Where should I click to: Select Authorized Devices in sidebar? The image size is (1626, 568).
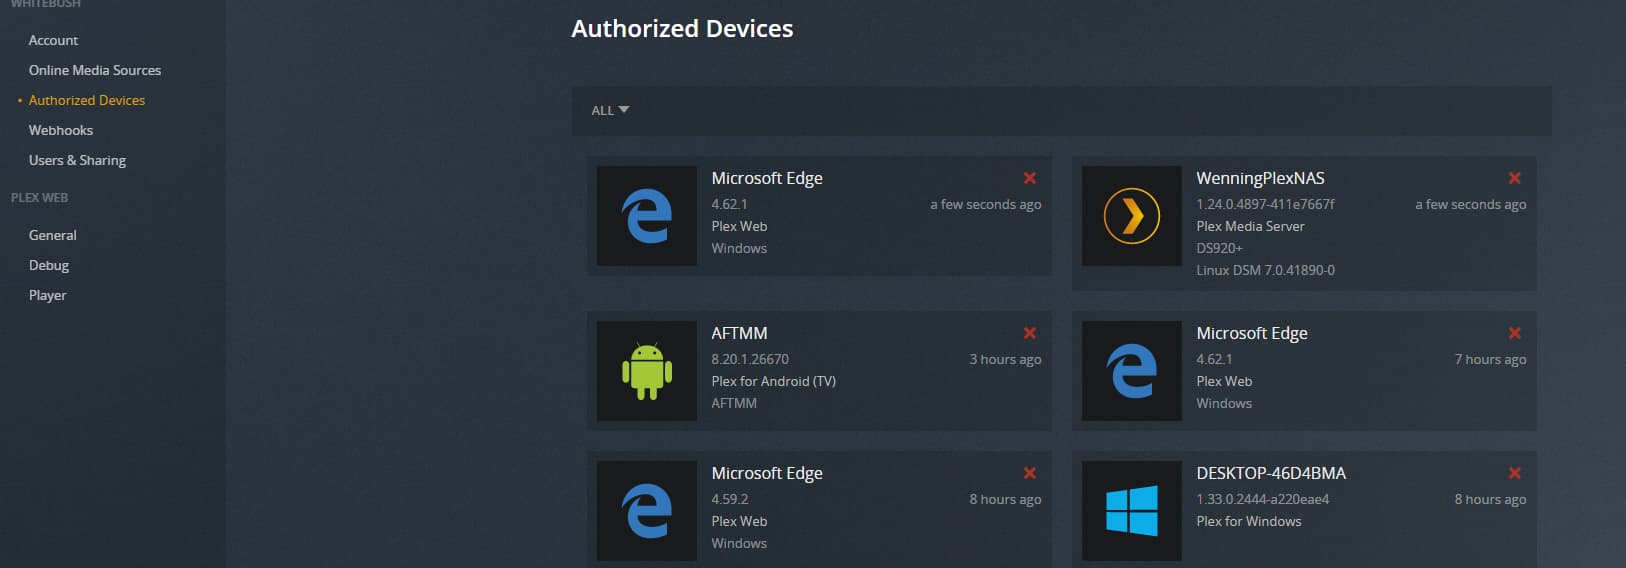(86, 100)
